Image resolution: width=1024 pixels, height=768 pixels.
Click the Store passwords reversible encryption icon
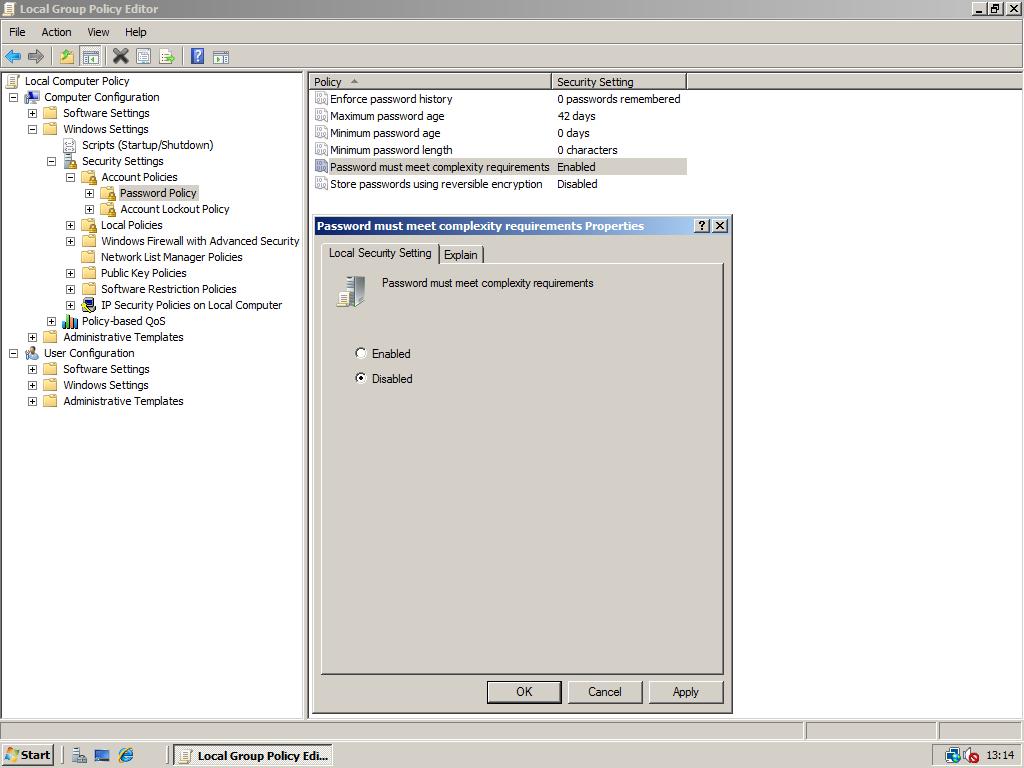click(321, 184)
